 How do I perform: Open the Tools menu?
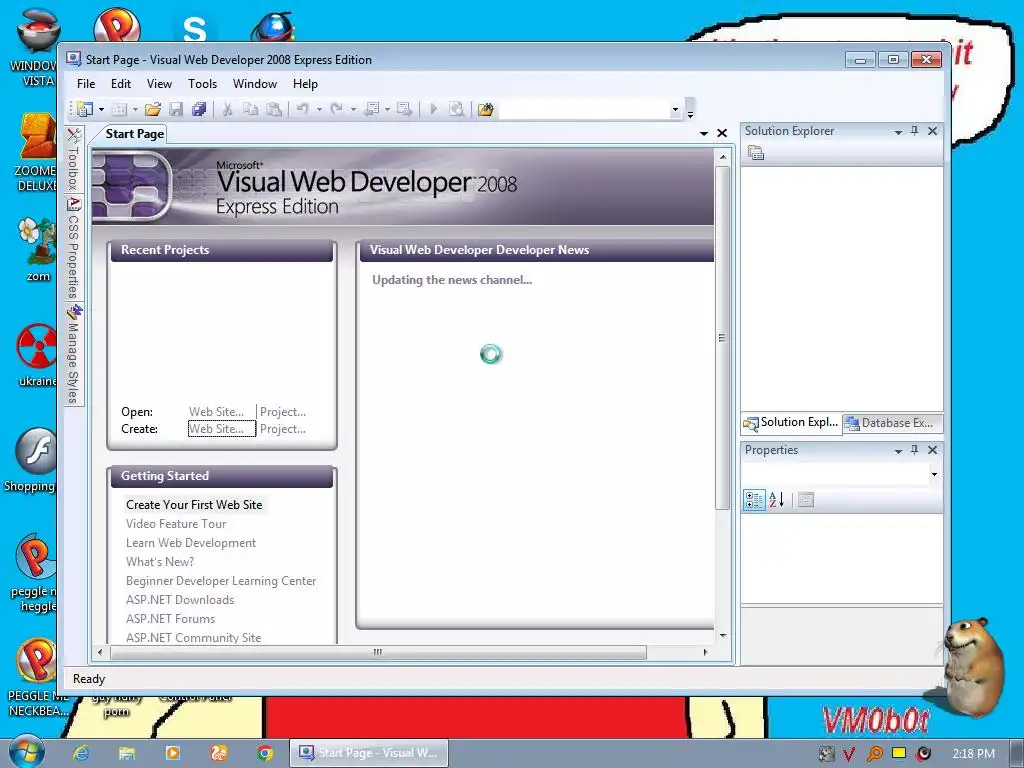tap(202, 84)
